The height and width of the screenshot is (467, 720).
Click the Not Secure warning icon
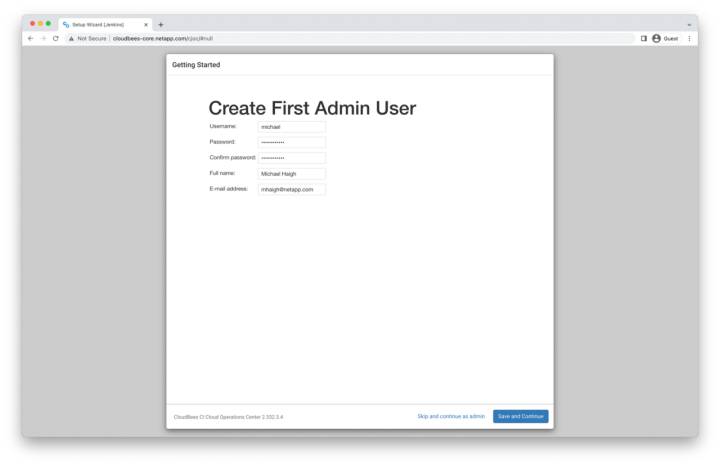pyautogui.click(x=71, y=38)
